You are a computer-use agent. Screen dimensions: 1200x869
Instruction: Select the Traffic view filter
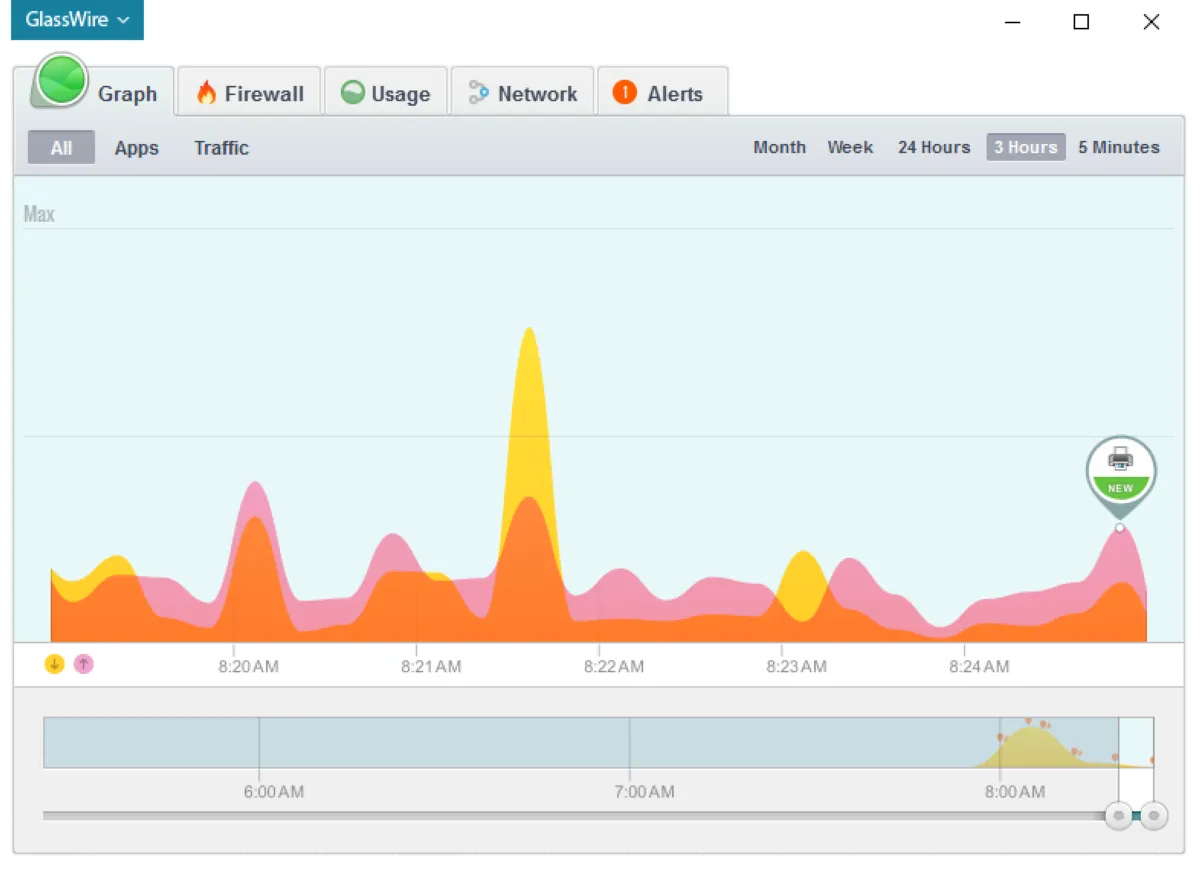[x=221, y=148]
